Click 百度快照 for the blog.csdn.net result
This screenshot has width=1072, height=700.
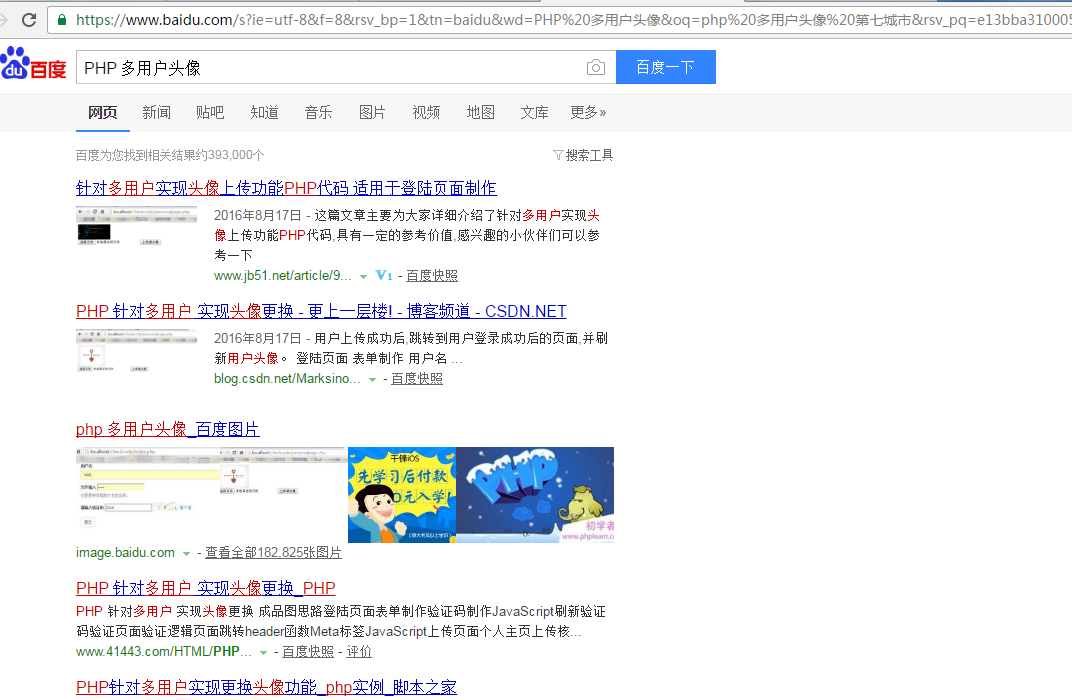[417, 379]
